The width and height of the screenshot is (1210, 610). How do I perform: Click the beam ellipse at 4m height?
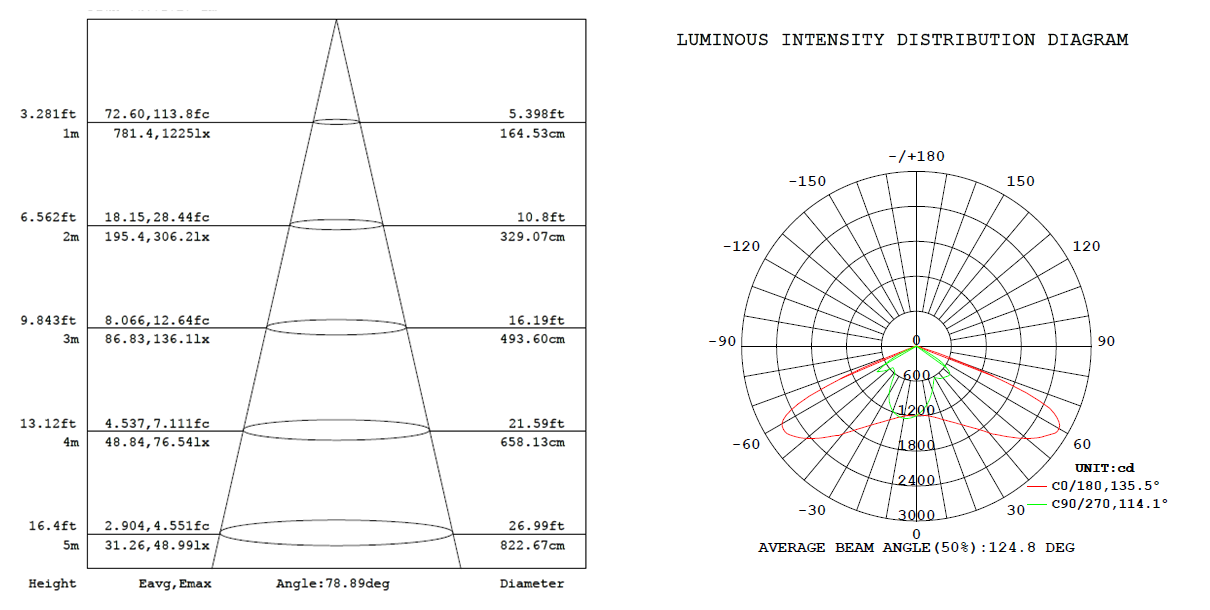[336, 430]
